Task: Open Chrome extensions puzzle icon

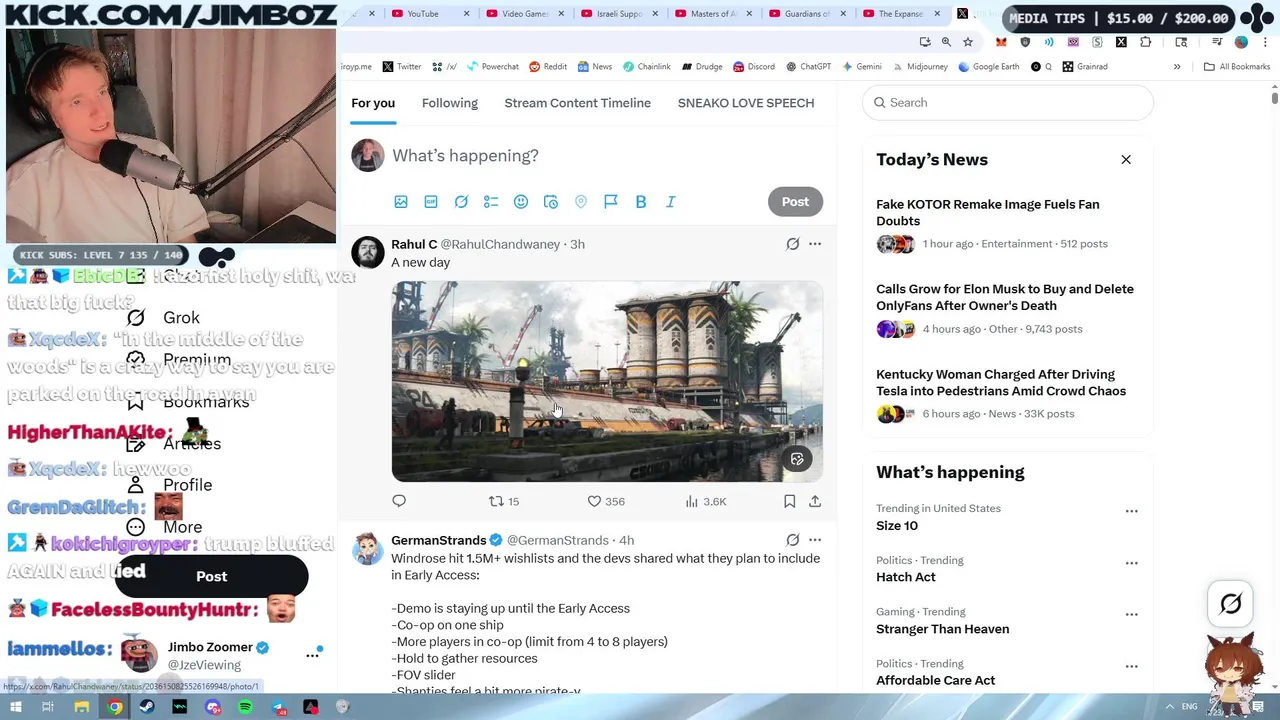Action: pos(1146,42)
